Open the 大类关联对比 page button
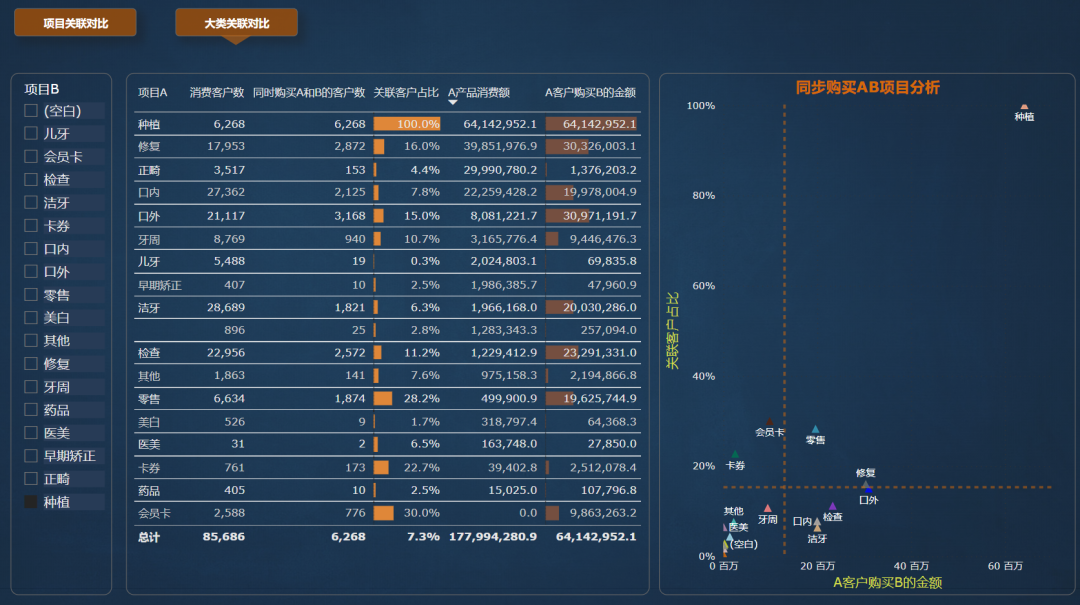1080x605 pixels. 236,23
